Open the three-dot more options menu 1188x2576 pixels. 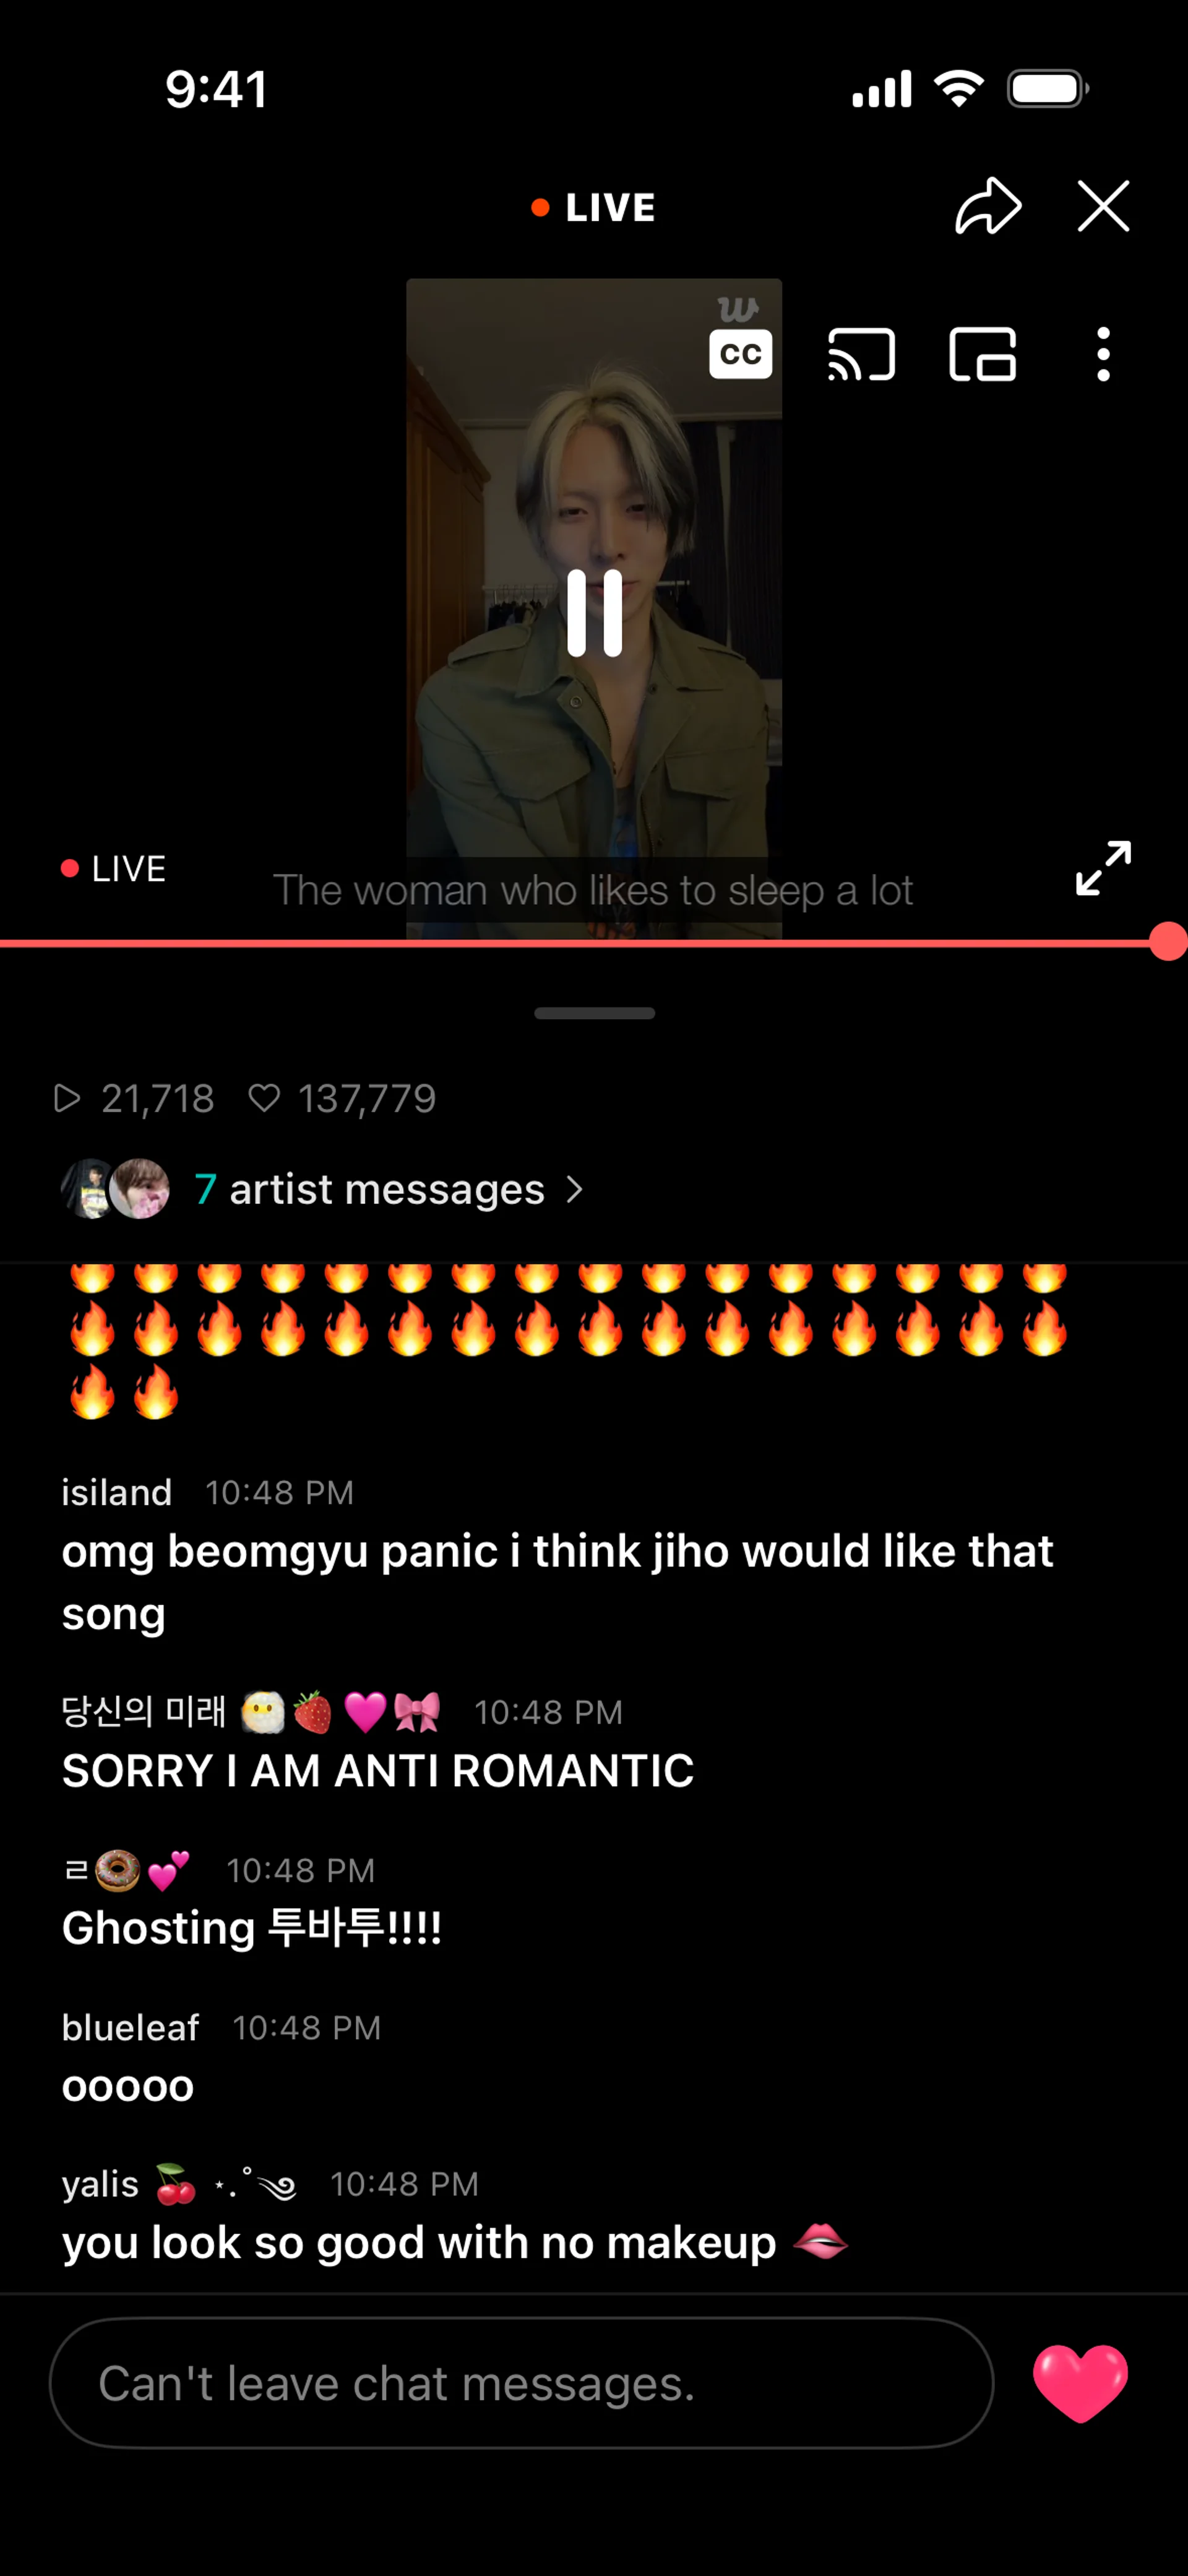[1103, 354]
